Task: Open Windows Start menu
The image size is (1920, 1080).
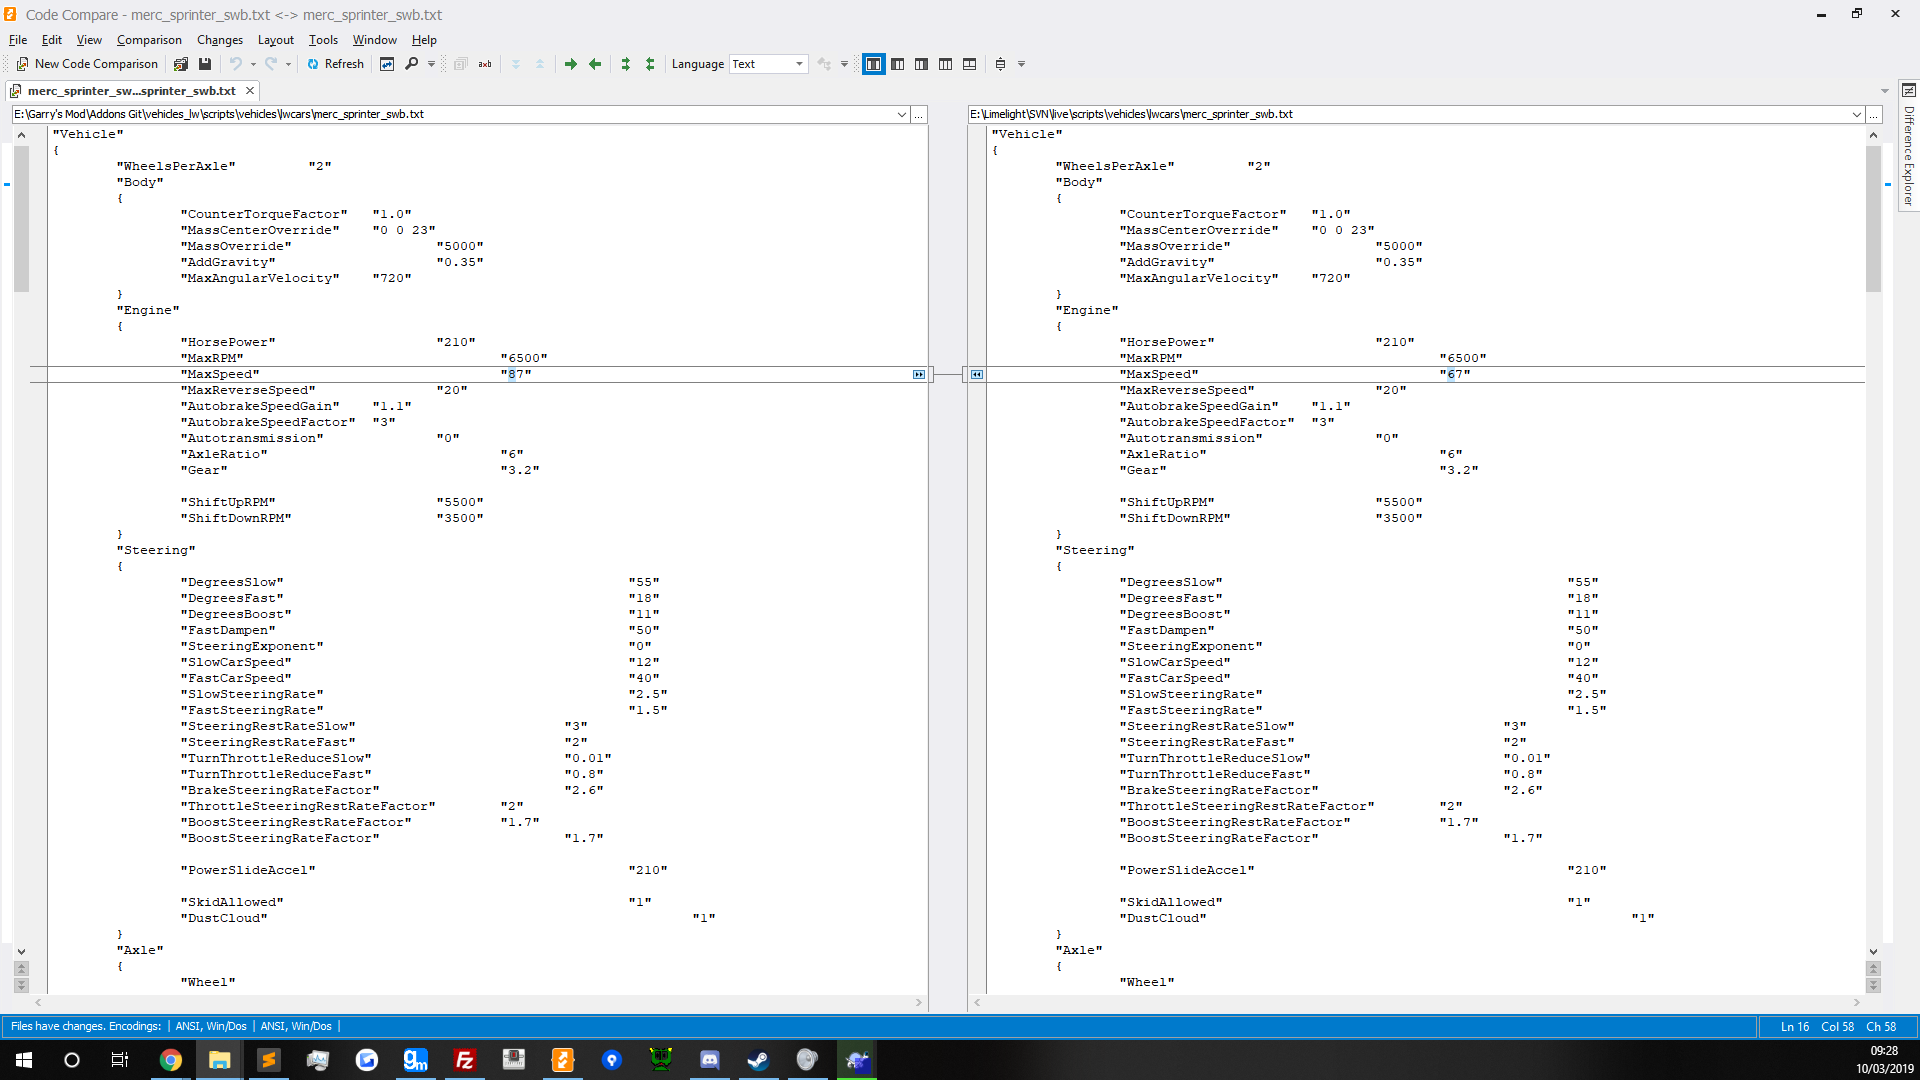Action: 24,1060
